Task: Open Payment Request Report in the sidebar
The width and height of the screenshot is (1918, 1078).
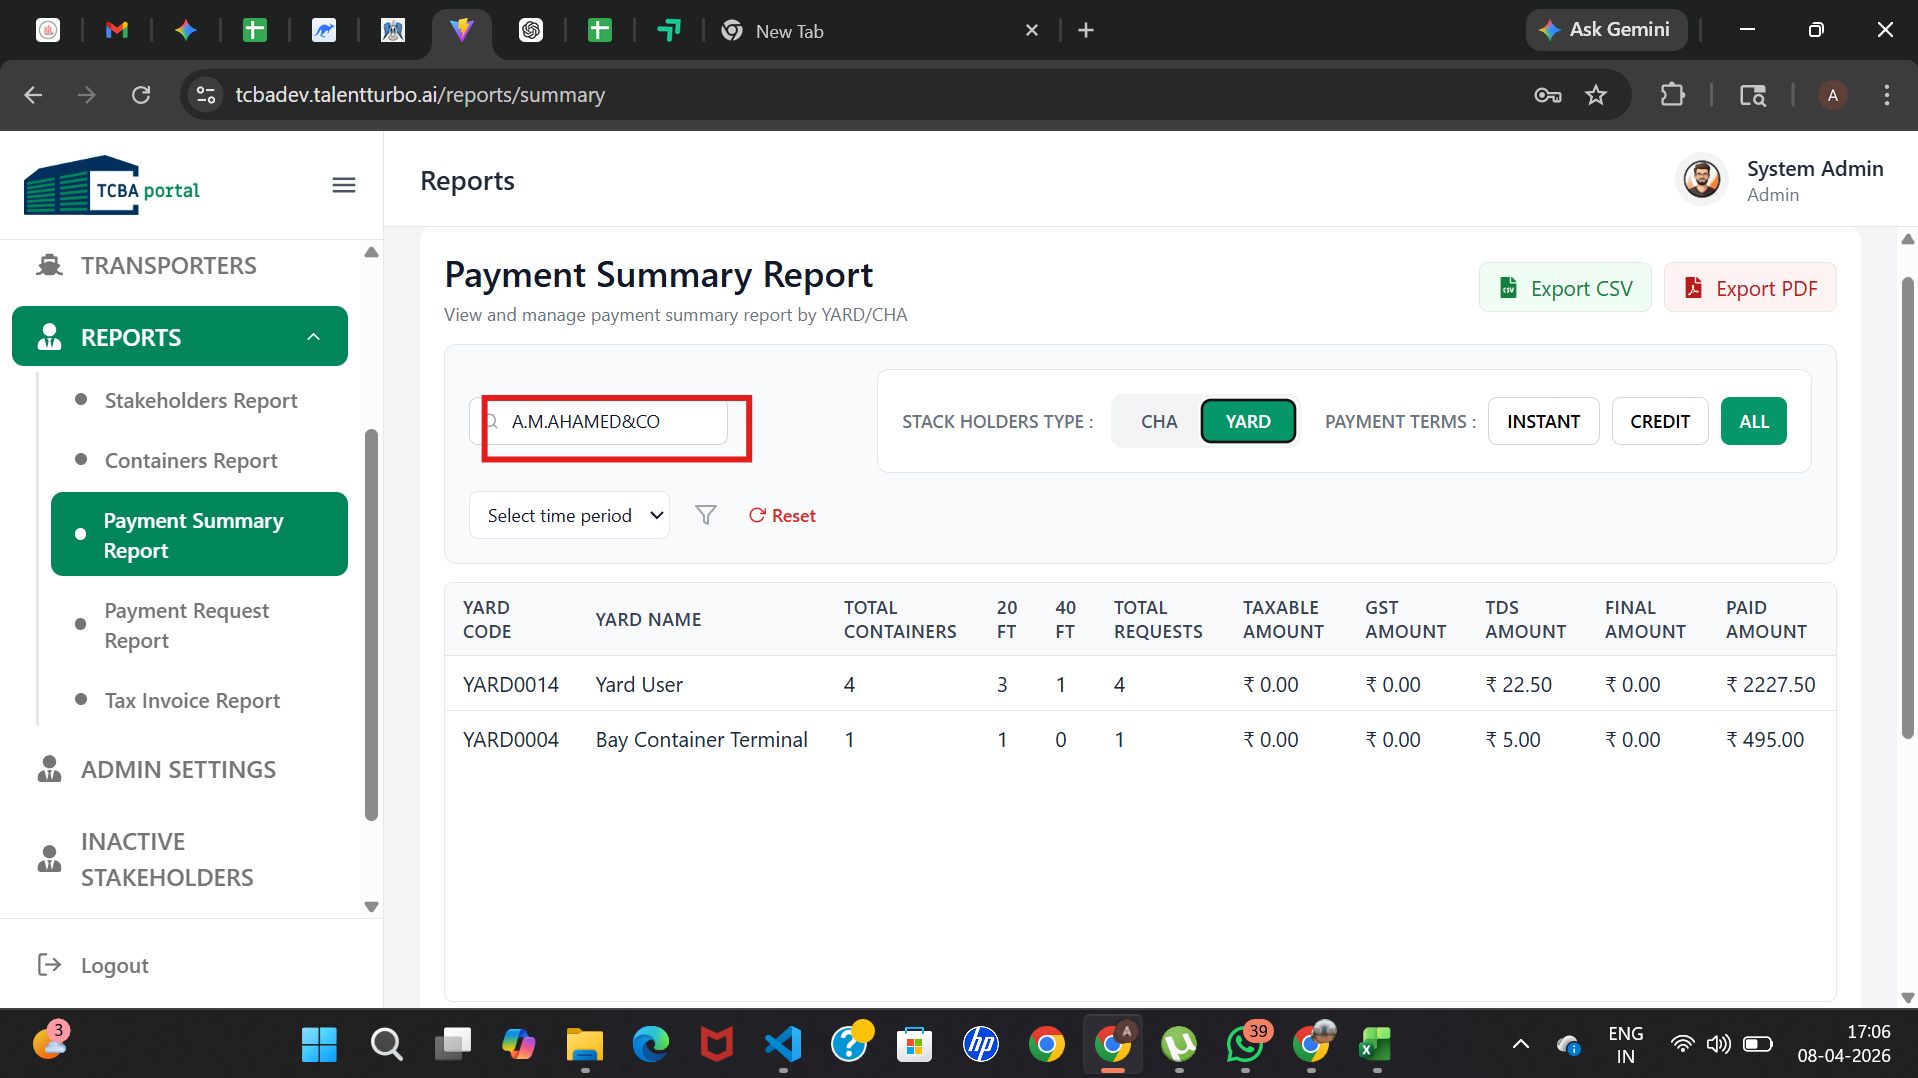Action: (x=187, y=625)
